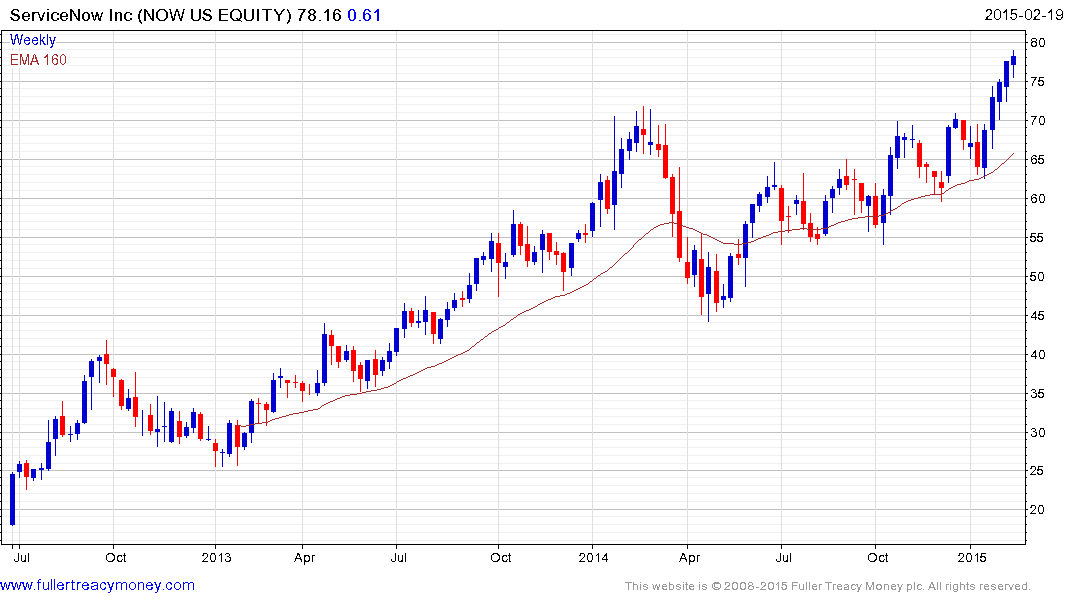Screen dimensions: 1075x600
Task: Click the 45 price axis label
Action: (1038, 316)
